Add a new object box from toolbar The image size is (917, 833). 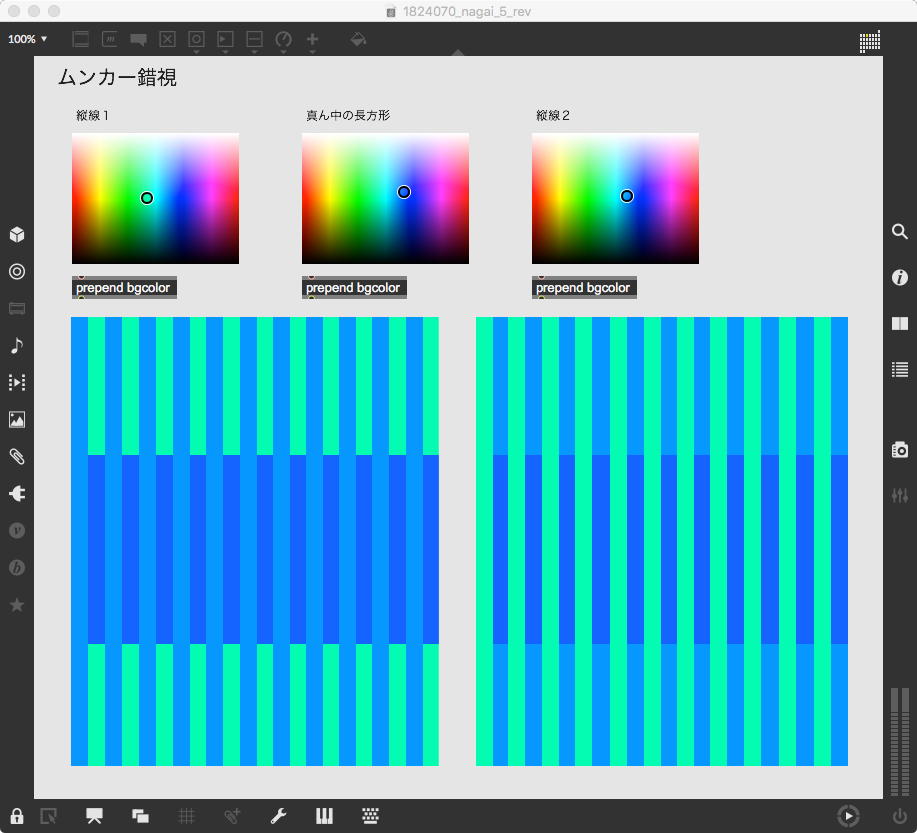pyautogui.click(x=81, y=39)
